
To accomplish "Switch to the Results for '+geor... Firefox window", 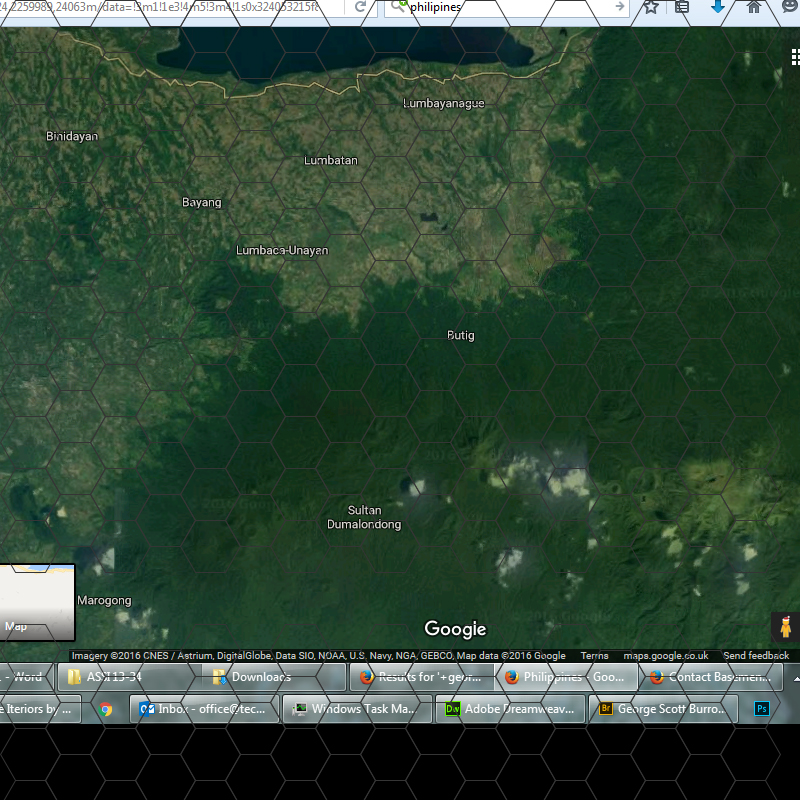I will pyautogui.click(x=421, y=677).
